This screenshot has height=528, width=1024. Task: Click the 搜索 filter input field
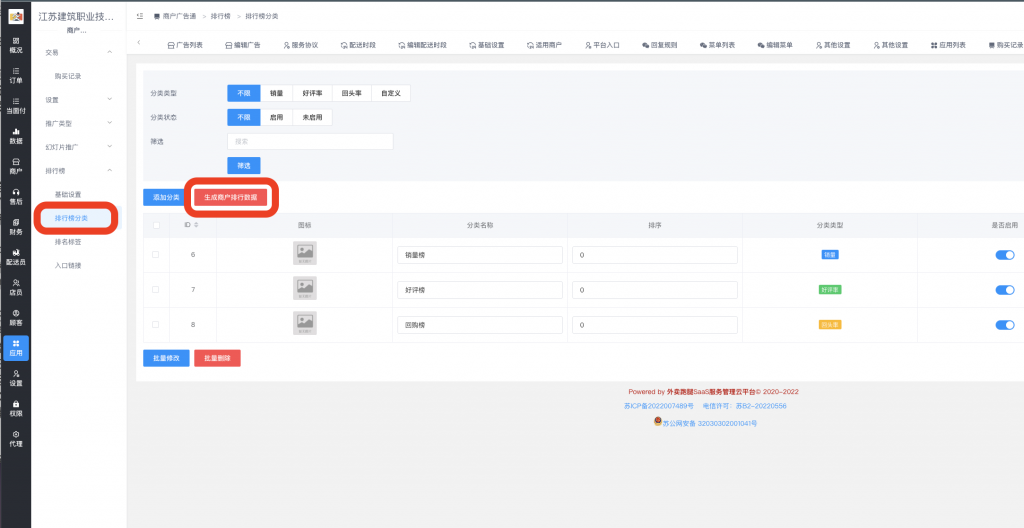[x=310, y=142]
